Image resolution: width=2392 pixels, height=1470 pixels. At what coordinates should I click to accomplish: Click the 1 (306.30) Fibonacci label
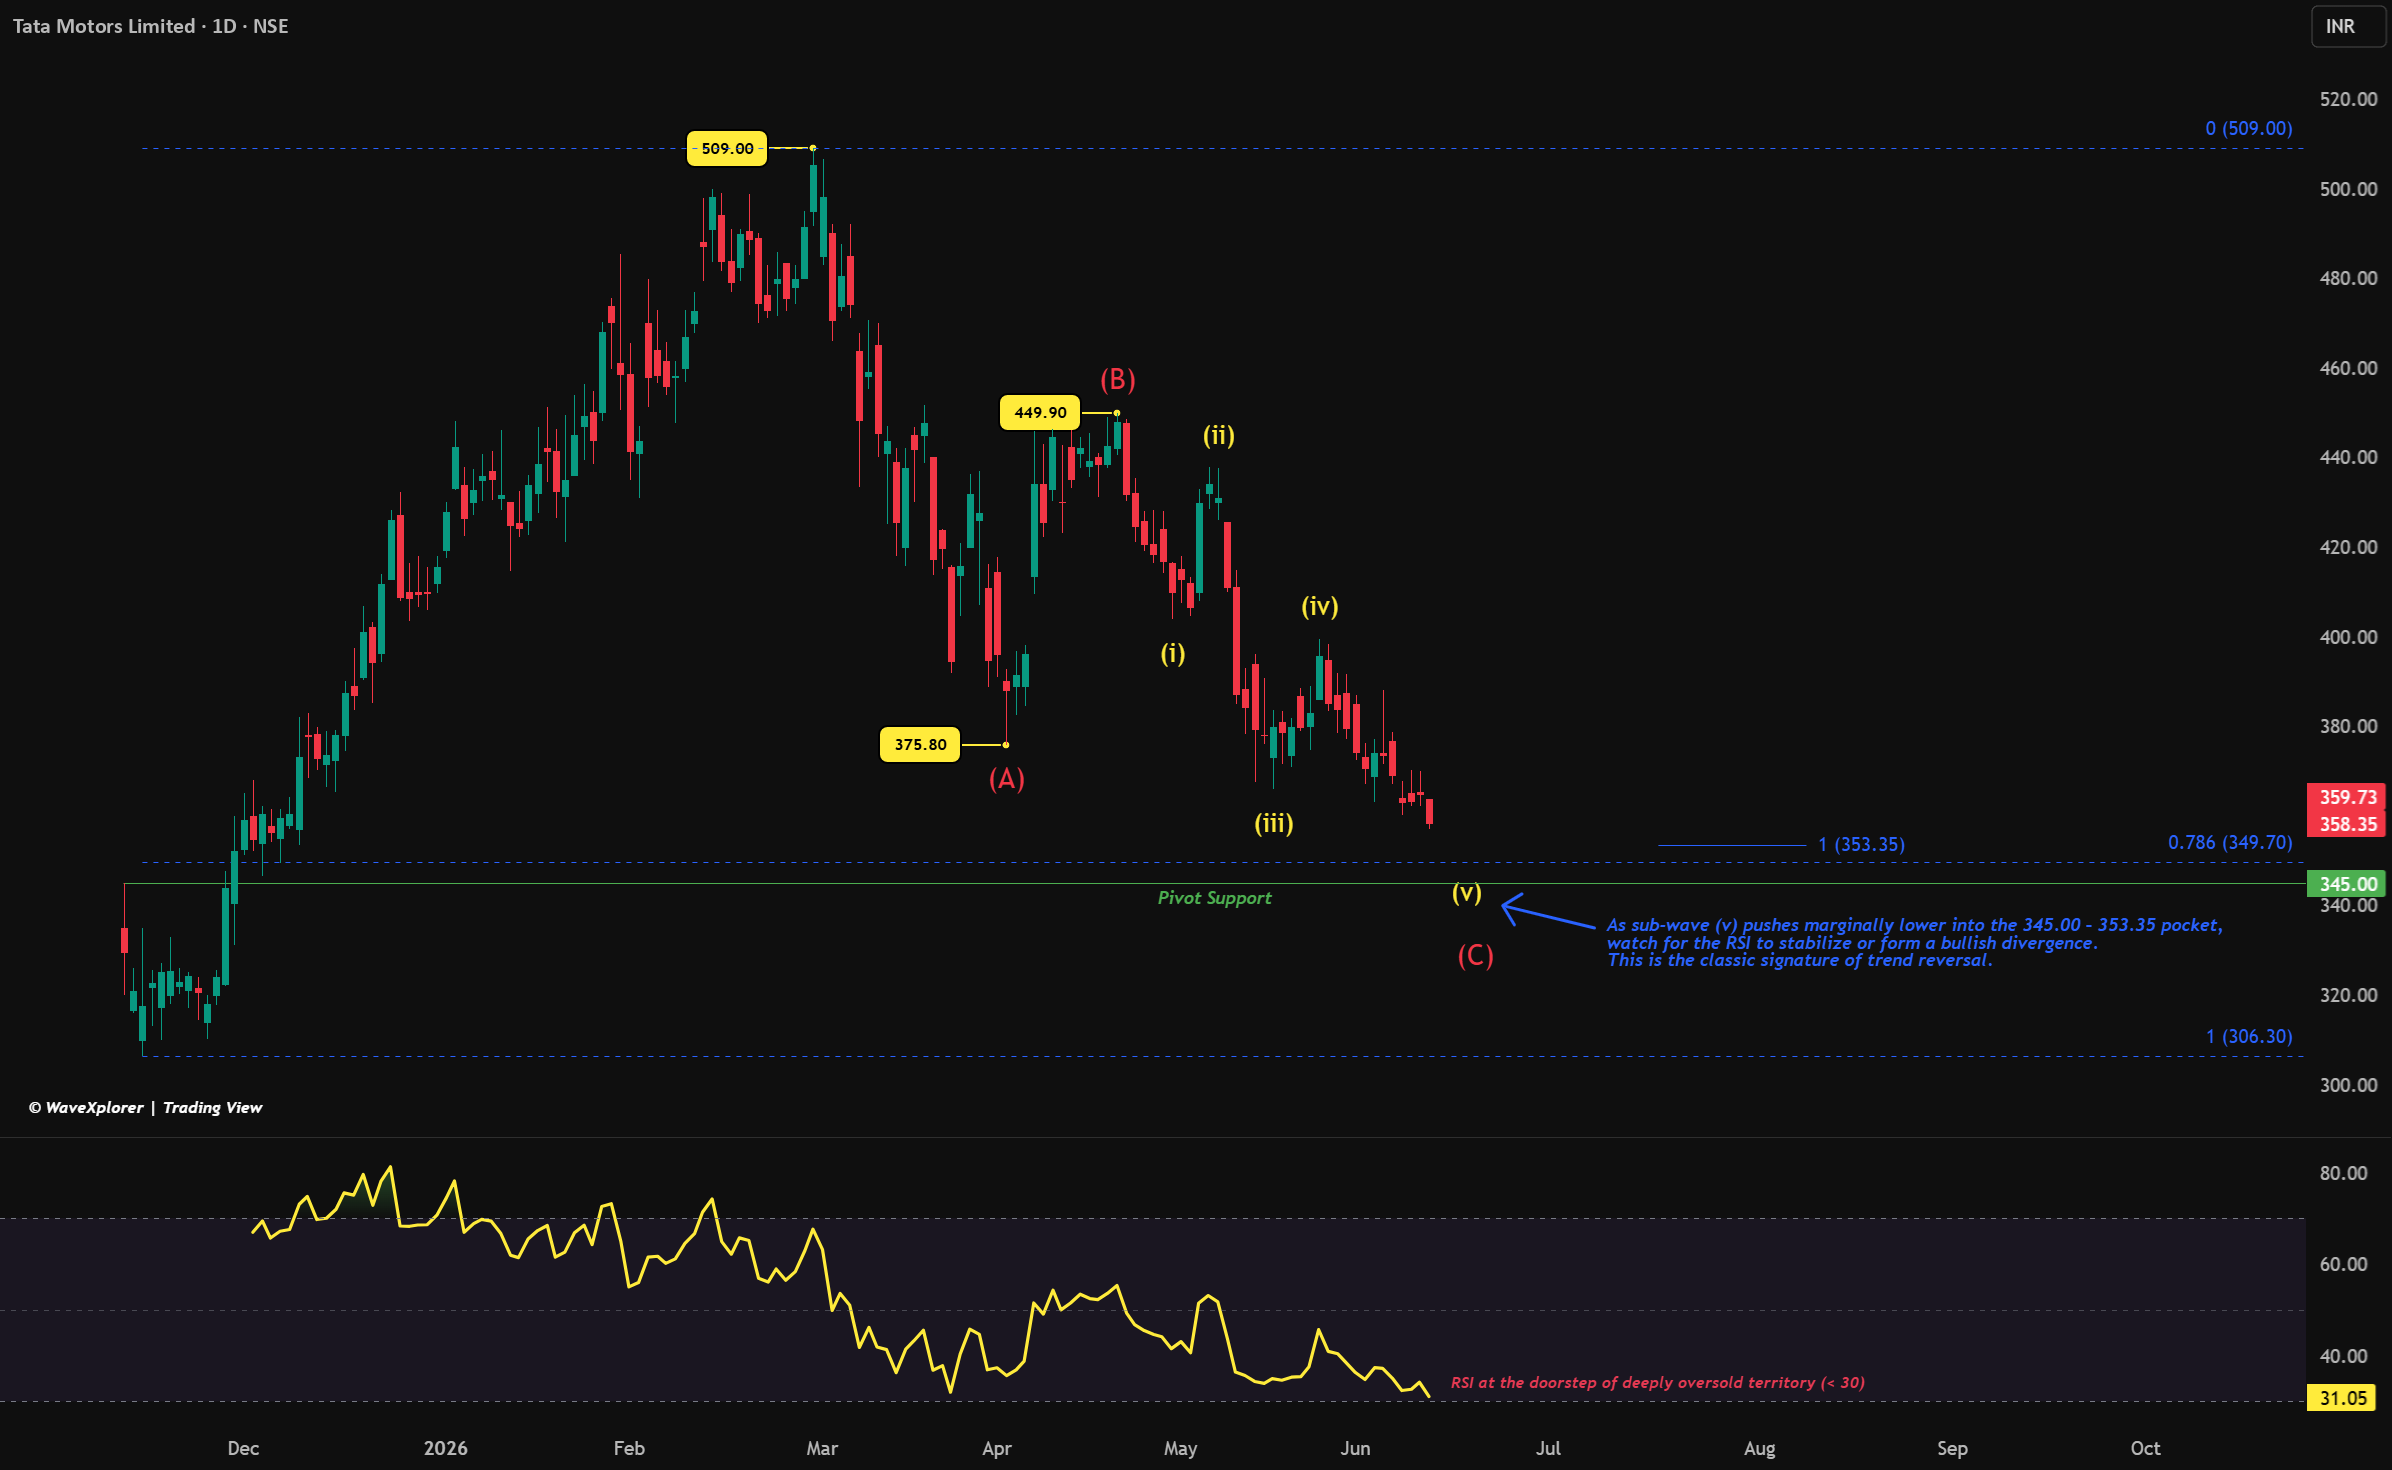pyautogui.click(x=2249, y=1036)
